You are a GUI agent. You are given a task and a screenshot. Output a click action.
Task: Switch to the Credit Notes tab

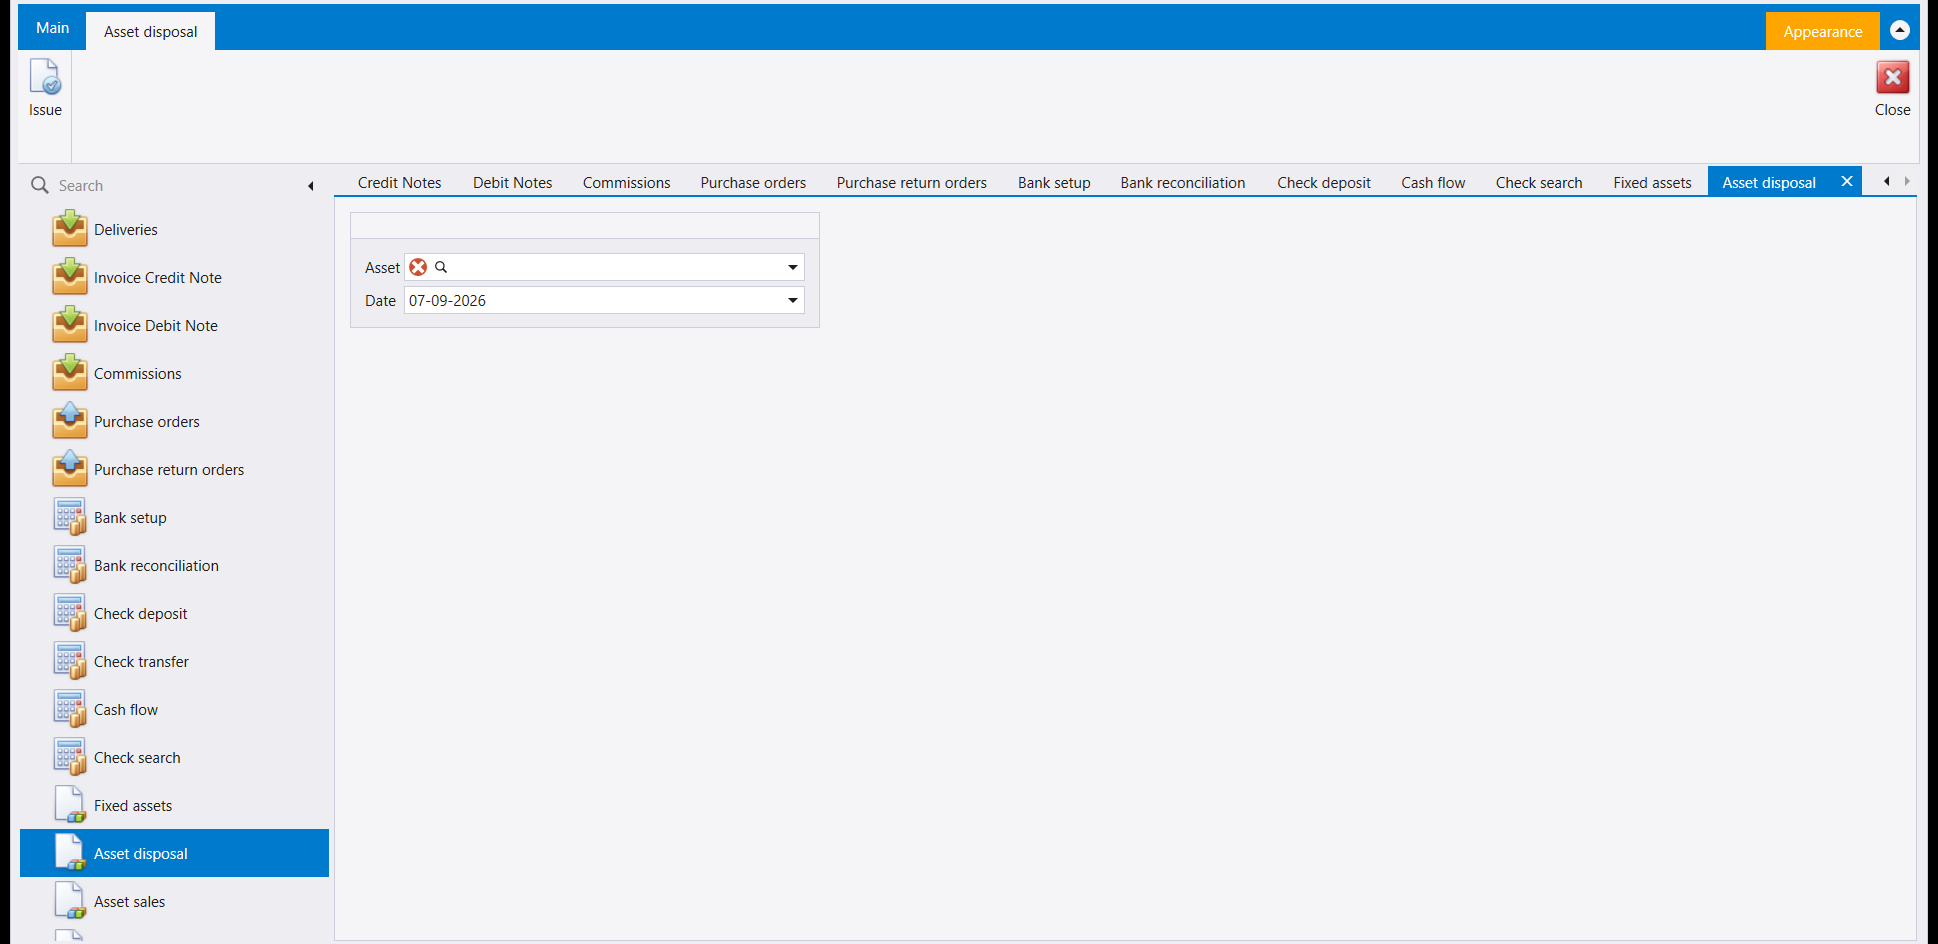(x=399, y=183)
